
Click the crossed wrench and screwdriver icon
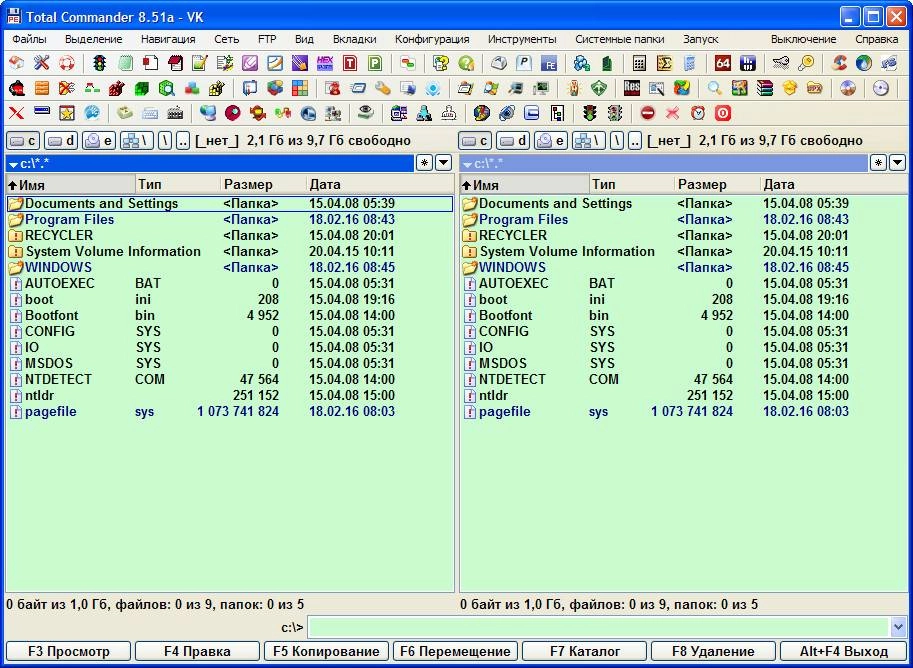pyautogui.click(x=41, y=63)
